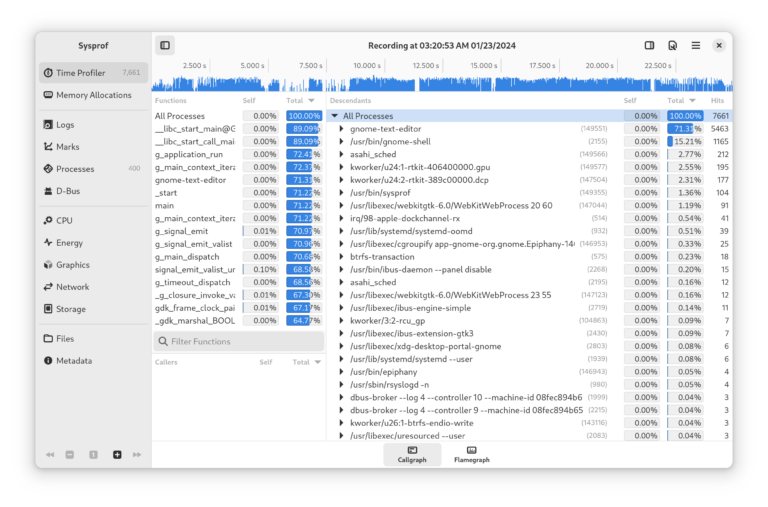The image size is (768, 507).
Task: Click the Files folder icon
Action: (x=48, y=338)
